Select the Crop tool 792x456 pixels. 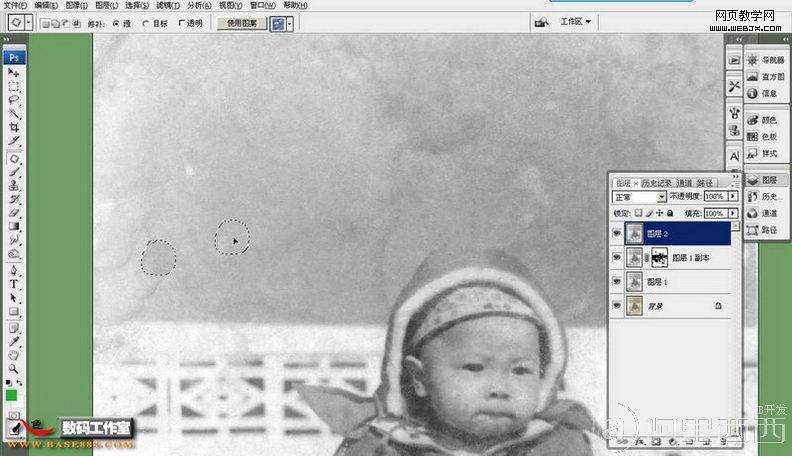[14, 127]
